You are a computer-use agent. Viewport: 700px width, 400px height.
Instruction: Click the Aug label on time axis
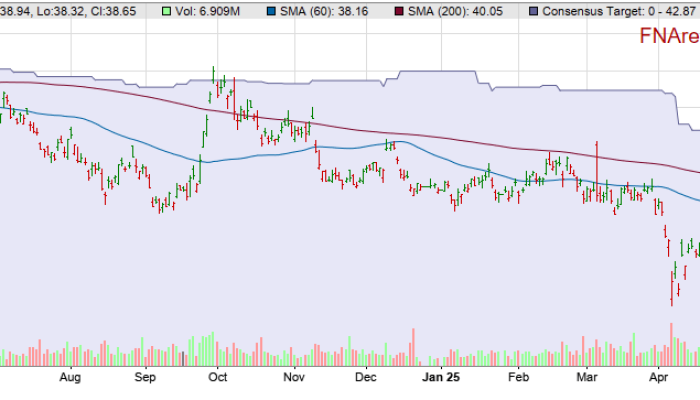pos(69,378)
